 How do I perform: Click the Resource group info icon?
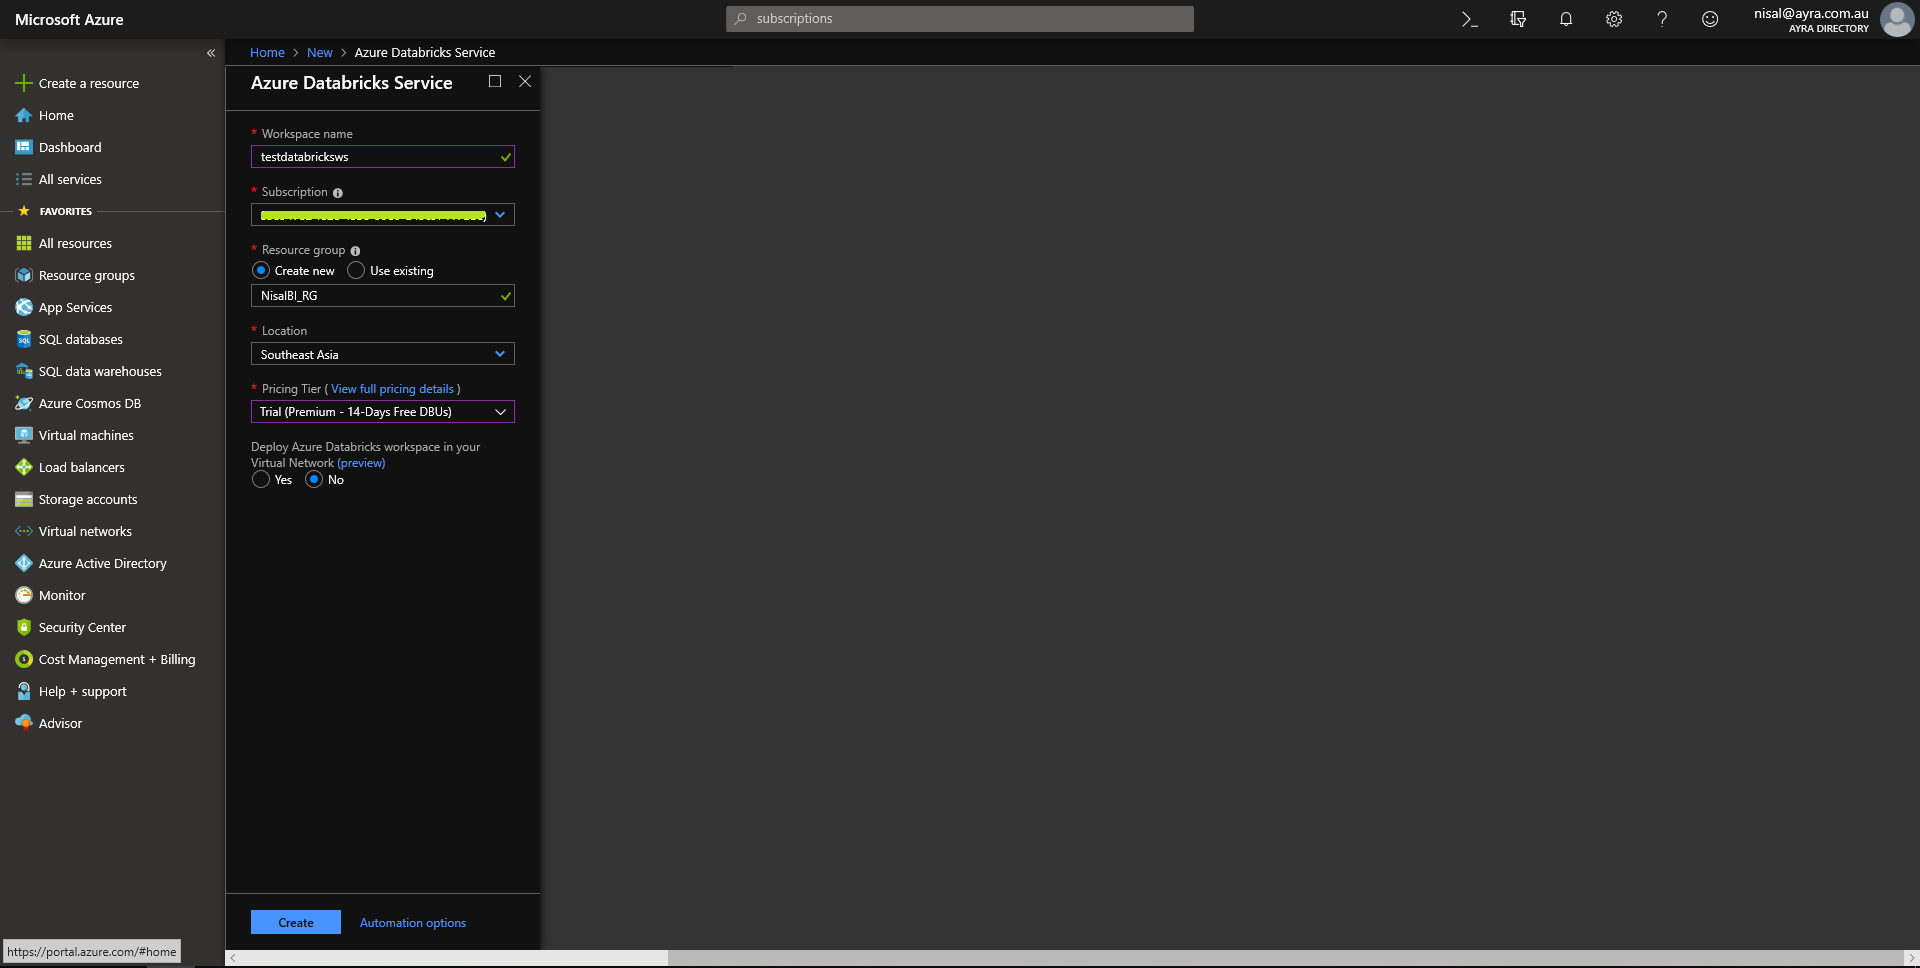coord(355,251)
